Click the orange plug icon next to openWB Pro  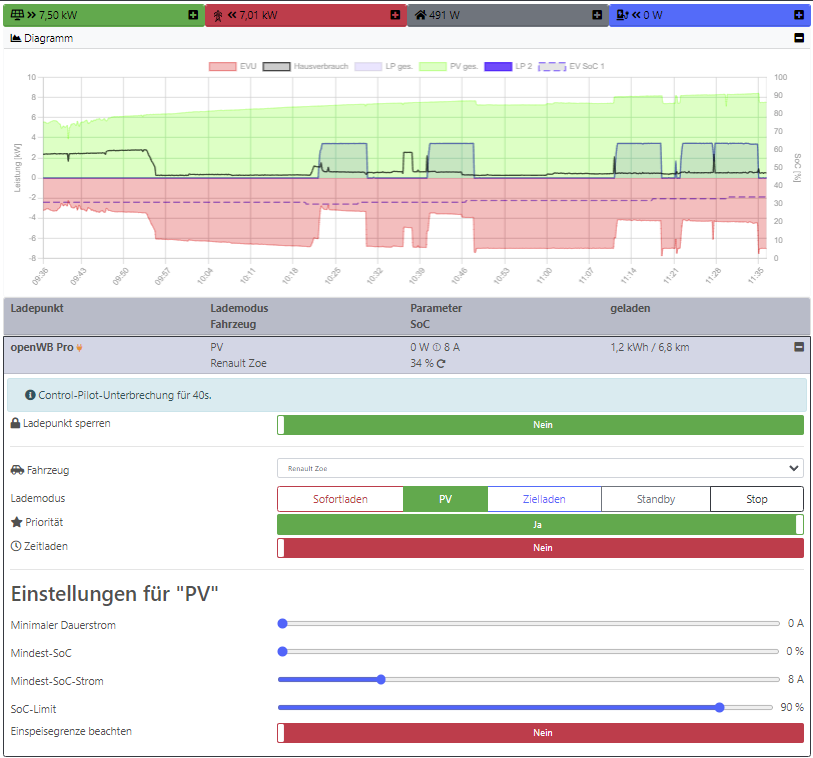pyautogui.click(x=79, y=348)
